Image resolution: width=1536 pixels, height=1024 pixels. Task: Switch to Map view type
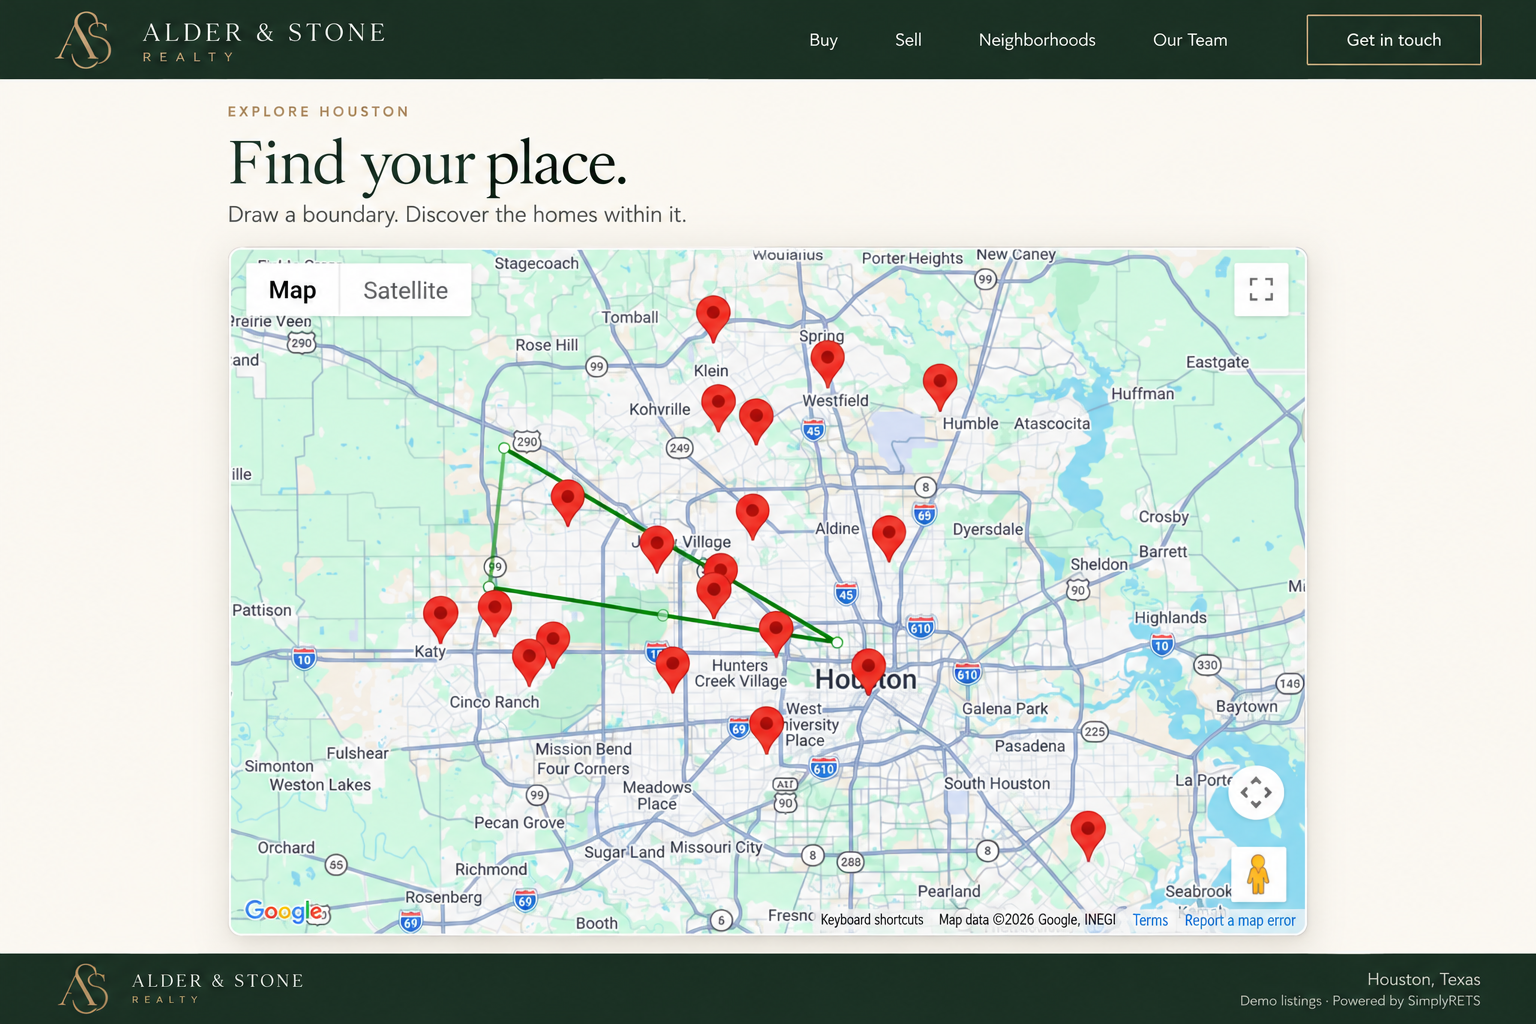tap(292, 290)
